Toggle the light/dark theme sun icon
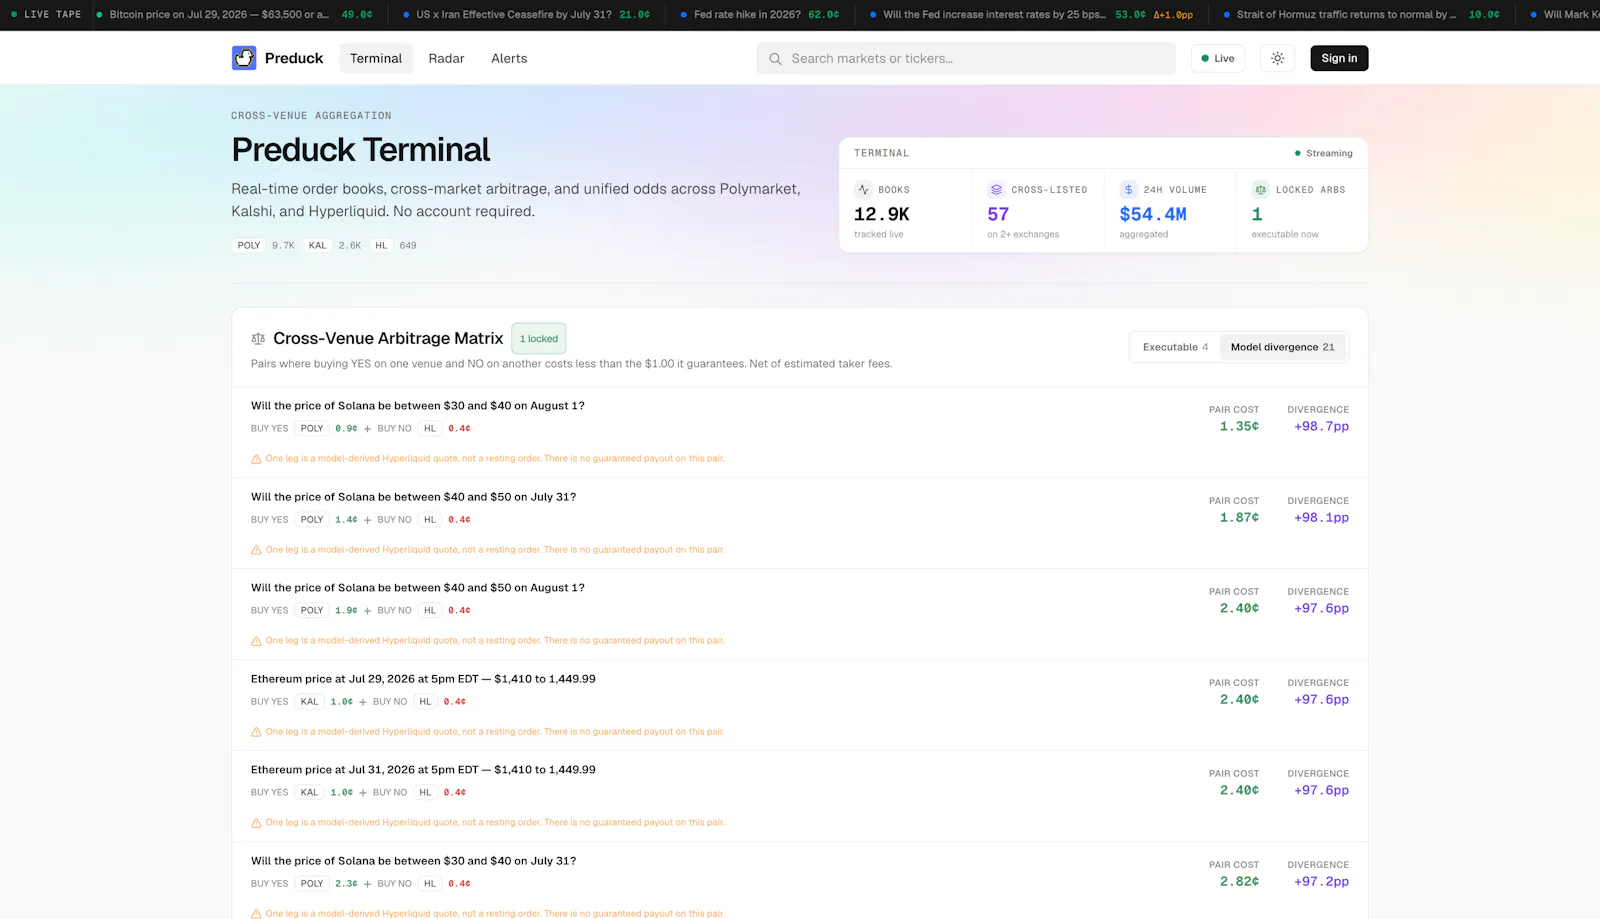Screen dimensions: 1600x919 1277,58
